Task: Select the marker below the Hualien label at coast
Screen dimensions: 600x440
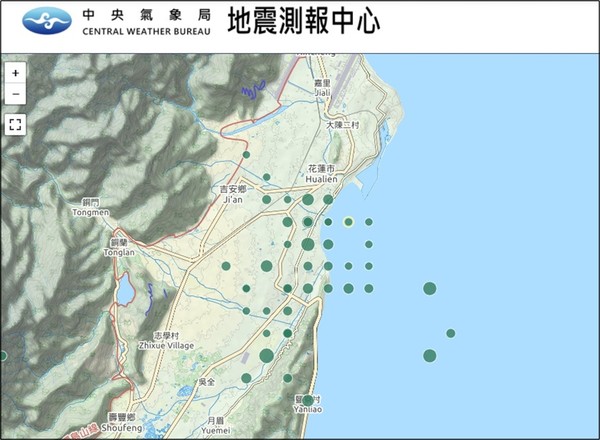Action: tap(328, 199)
